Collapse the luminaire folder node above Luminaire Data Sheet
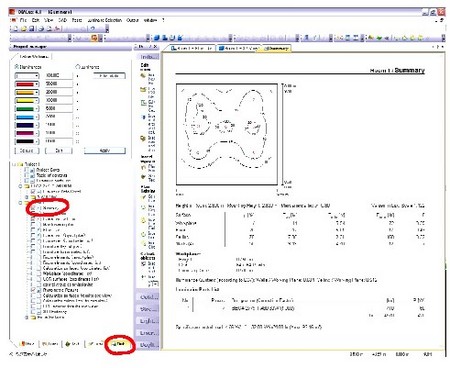450x368 pixels. (x=21, y=186)
